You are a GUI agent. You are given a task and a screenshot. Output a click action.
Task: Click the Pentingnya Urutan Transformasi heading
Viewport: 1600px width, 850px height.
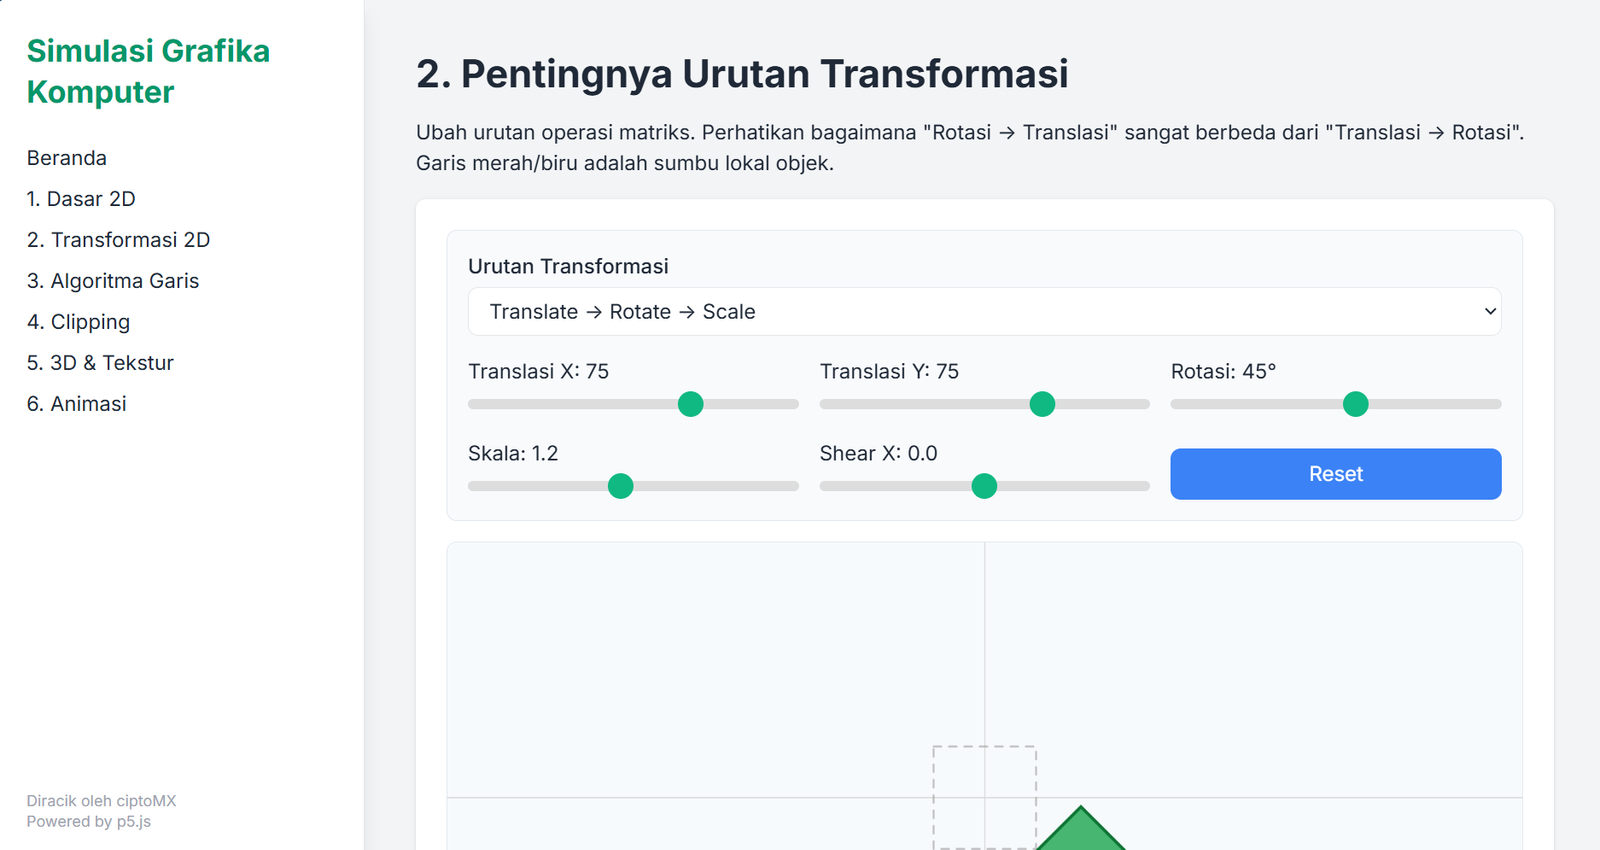click(742, 74)
